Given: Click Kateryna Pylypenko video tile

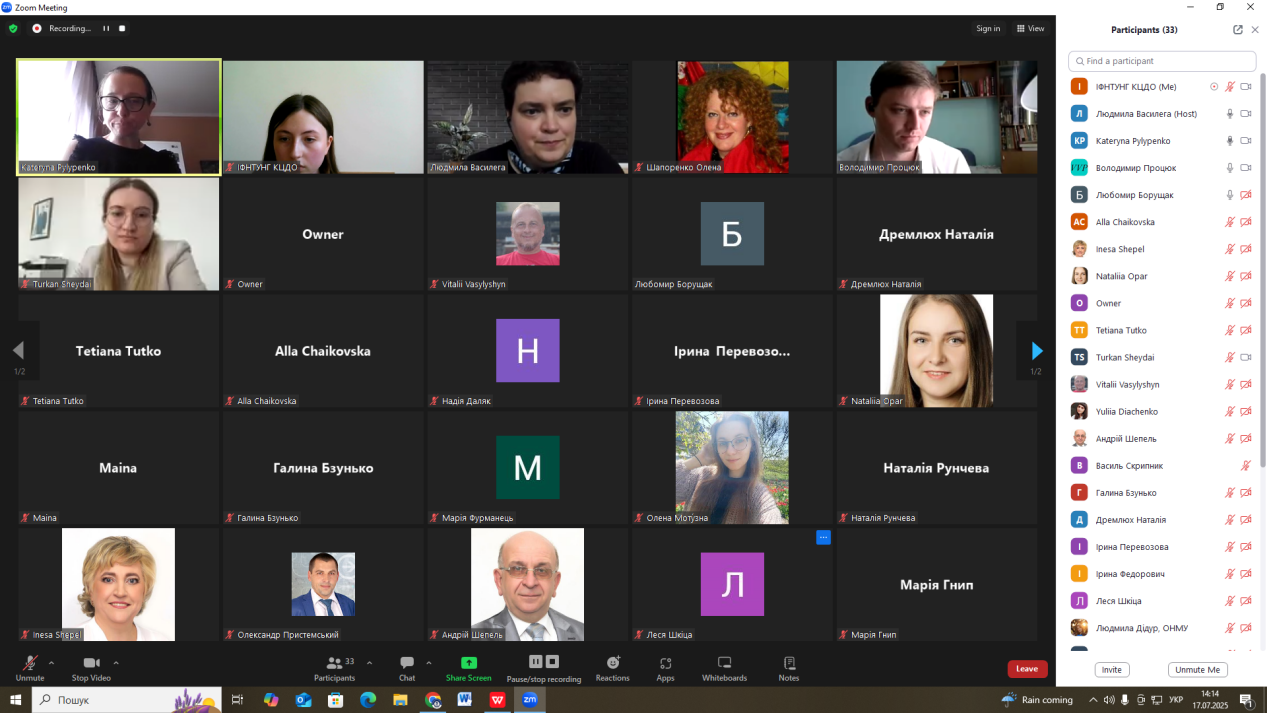Looking at the screenshot, I should (x=119, y=117).
